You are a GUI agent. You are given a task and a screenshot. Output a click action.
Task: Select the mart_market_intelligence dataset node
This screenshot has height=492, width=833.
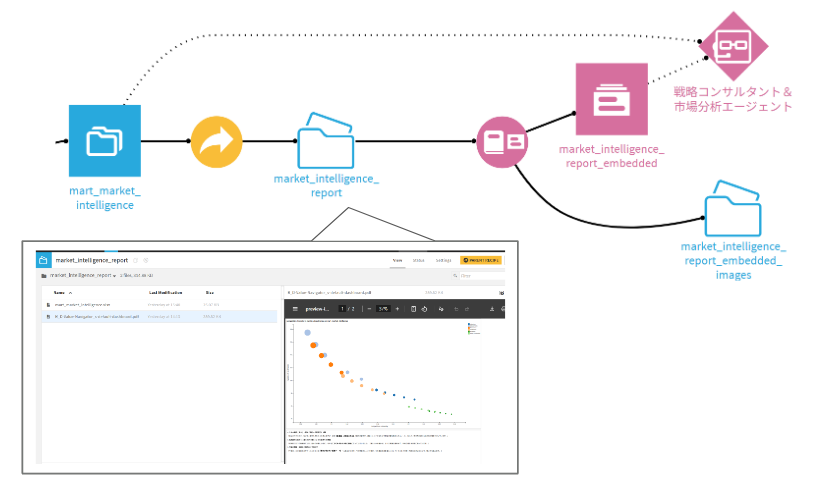105,141
